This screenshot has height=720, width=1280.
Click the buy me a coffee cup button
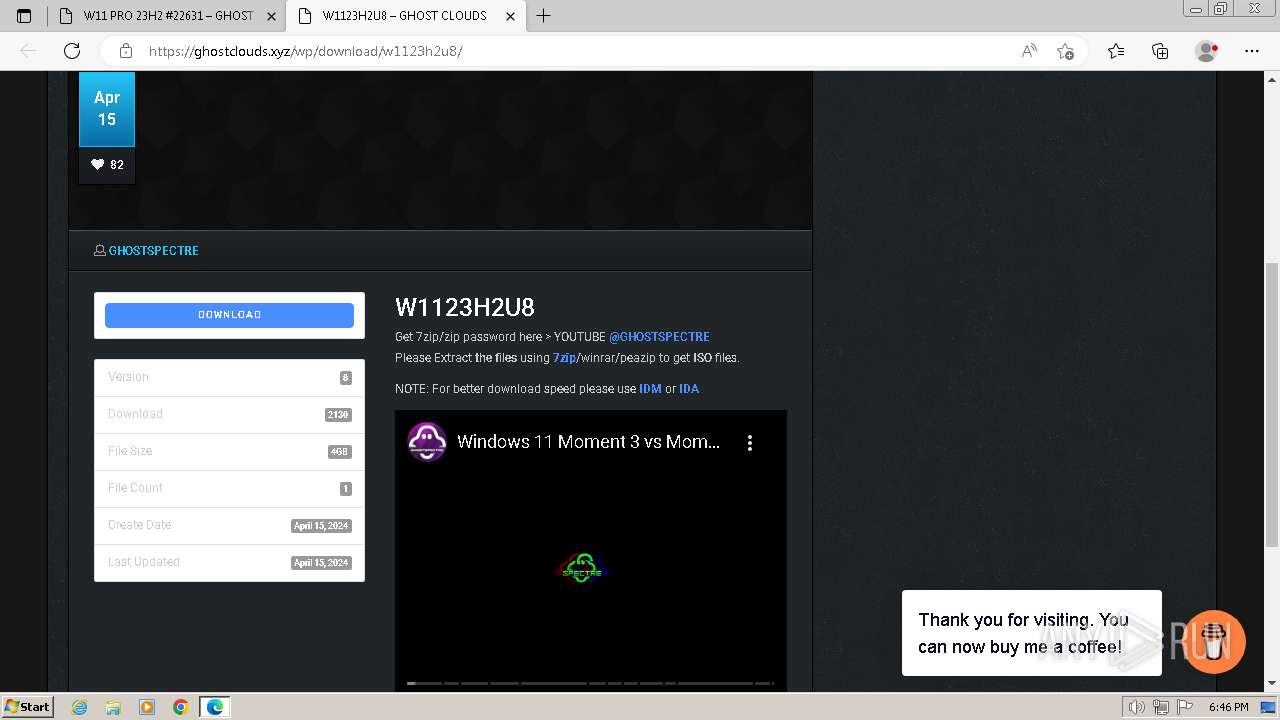tap(1214, 642)
